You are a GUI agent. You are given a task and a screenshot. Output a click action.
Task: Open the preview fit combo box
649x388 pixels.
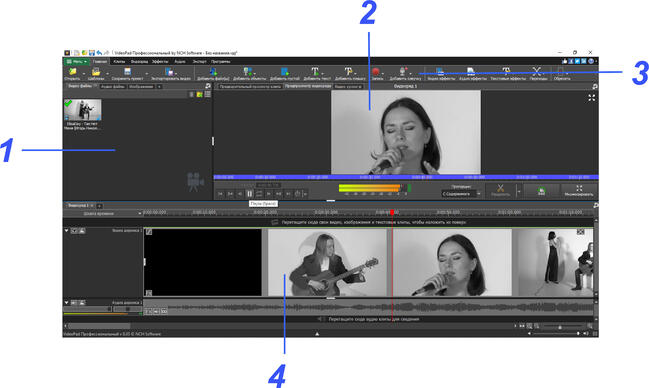[x=461, y=194]
